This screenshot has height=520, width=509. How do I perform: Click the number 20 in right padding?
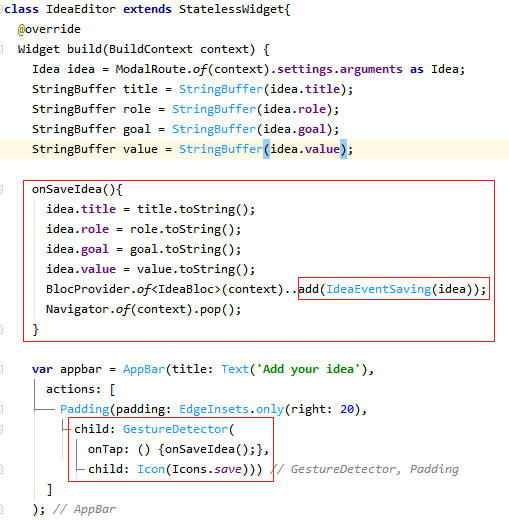[x=347, y=409]
